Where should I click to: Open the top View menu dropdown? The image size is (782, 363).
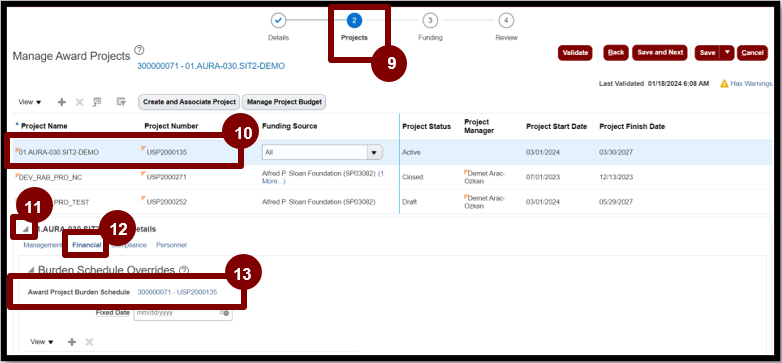(30, 102)
